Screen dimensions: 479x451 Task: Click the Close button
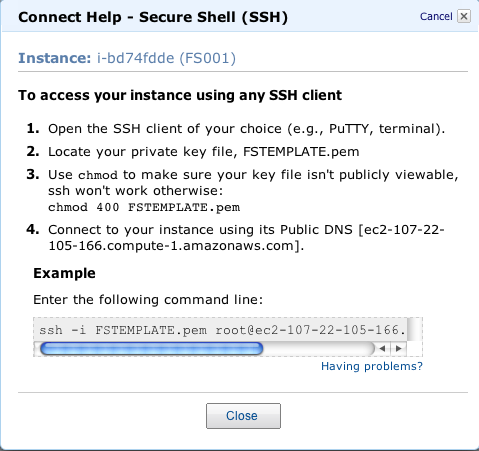click(x=243, y=416)
